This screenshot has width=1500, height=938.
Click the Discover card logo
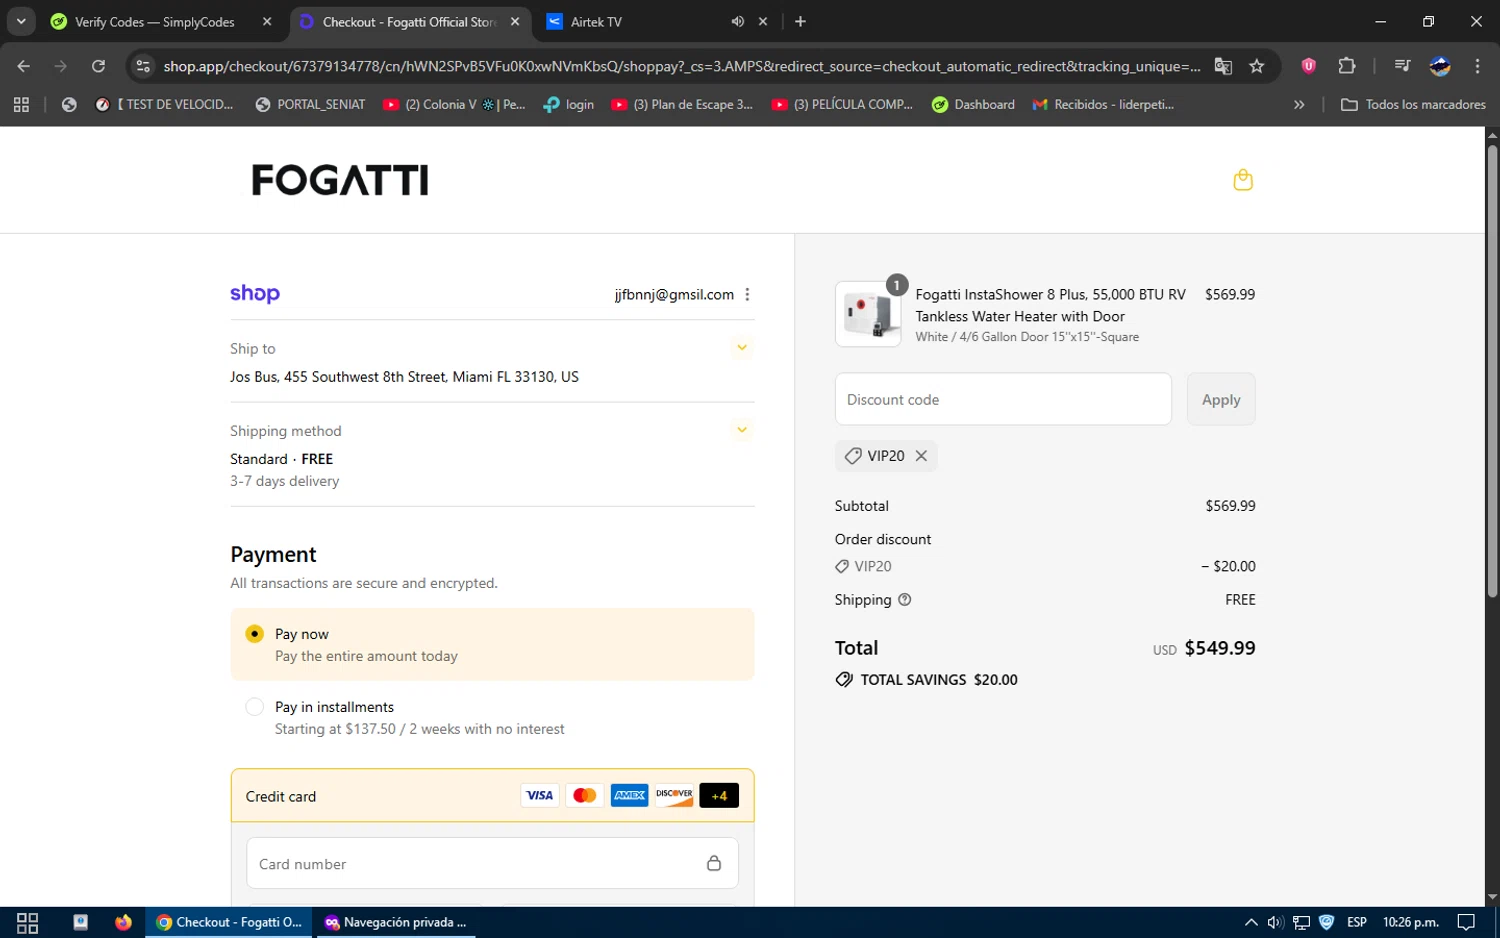point(674,795)
